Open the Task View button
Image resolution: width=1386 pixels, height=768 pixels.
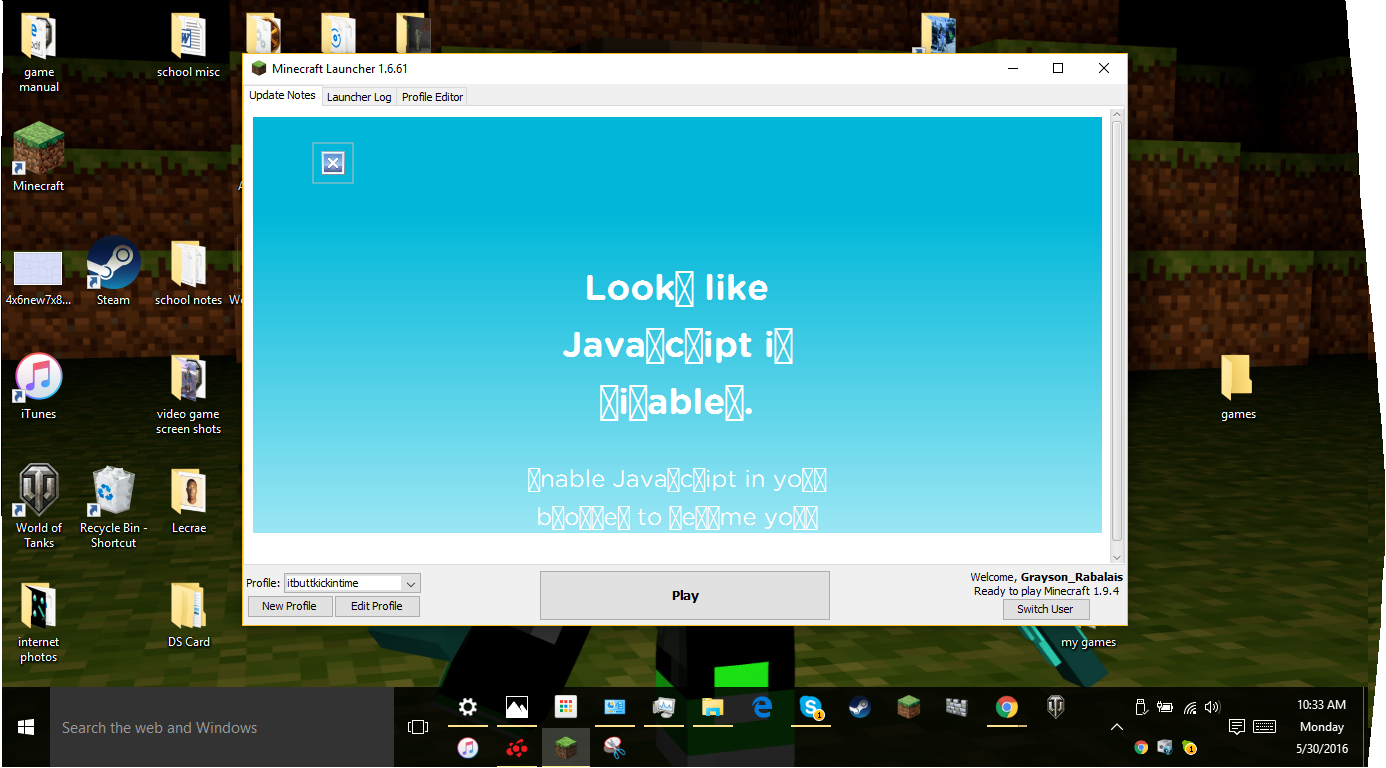pyautogui.click(x=418, y=727)
